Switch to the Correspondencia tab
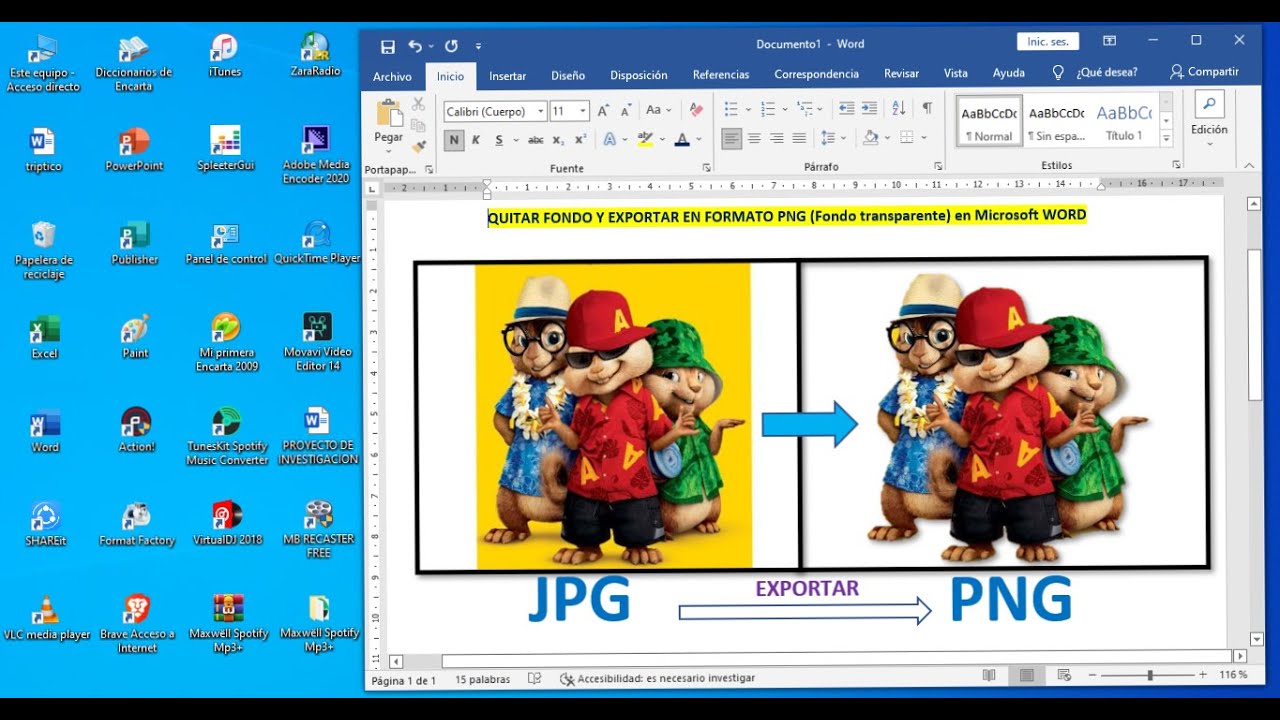The image size is (1280, 720). (816, 75)
